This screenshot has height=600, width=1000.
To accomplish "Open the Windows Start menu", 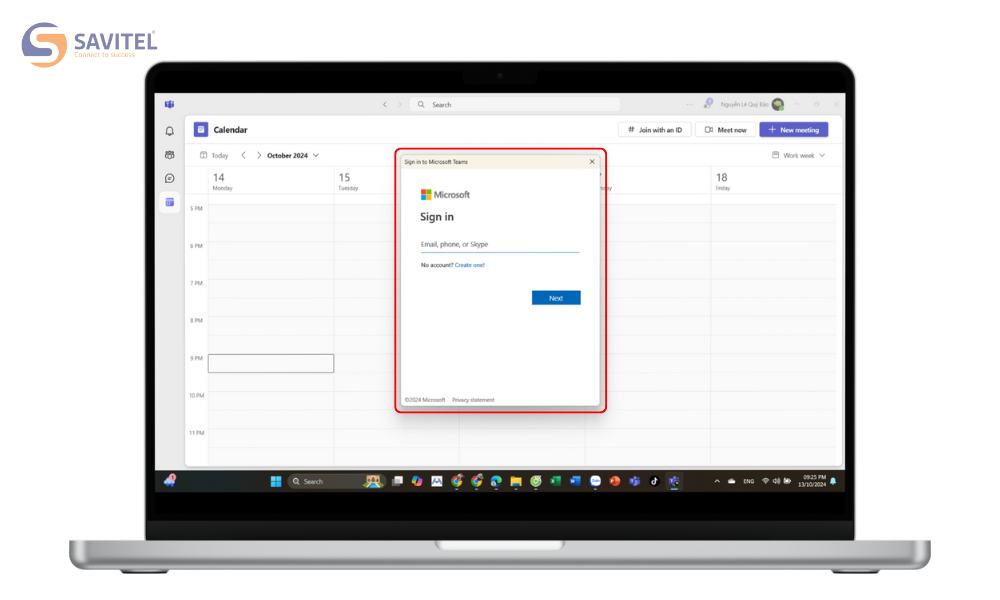I will coord(276,481).
